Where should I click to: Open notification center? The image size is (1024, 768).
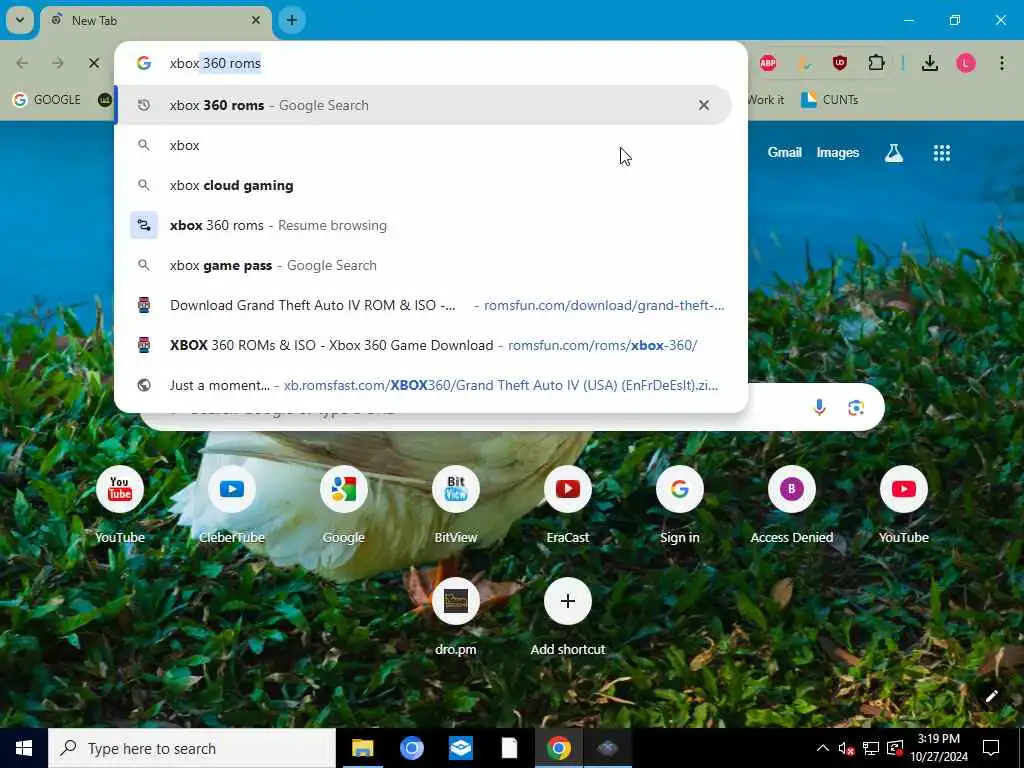(x=991, y=748)
